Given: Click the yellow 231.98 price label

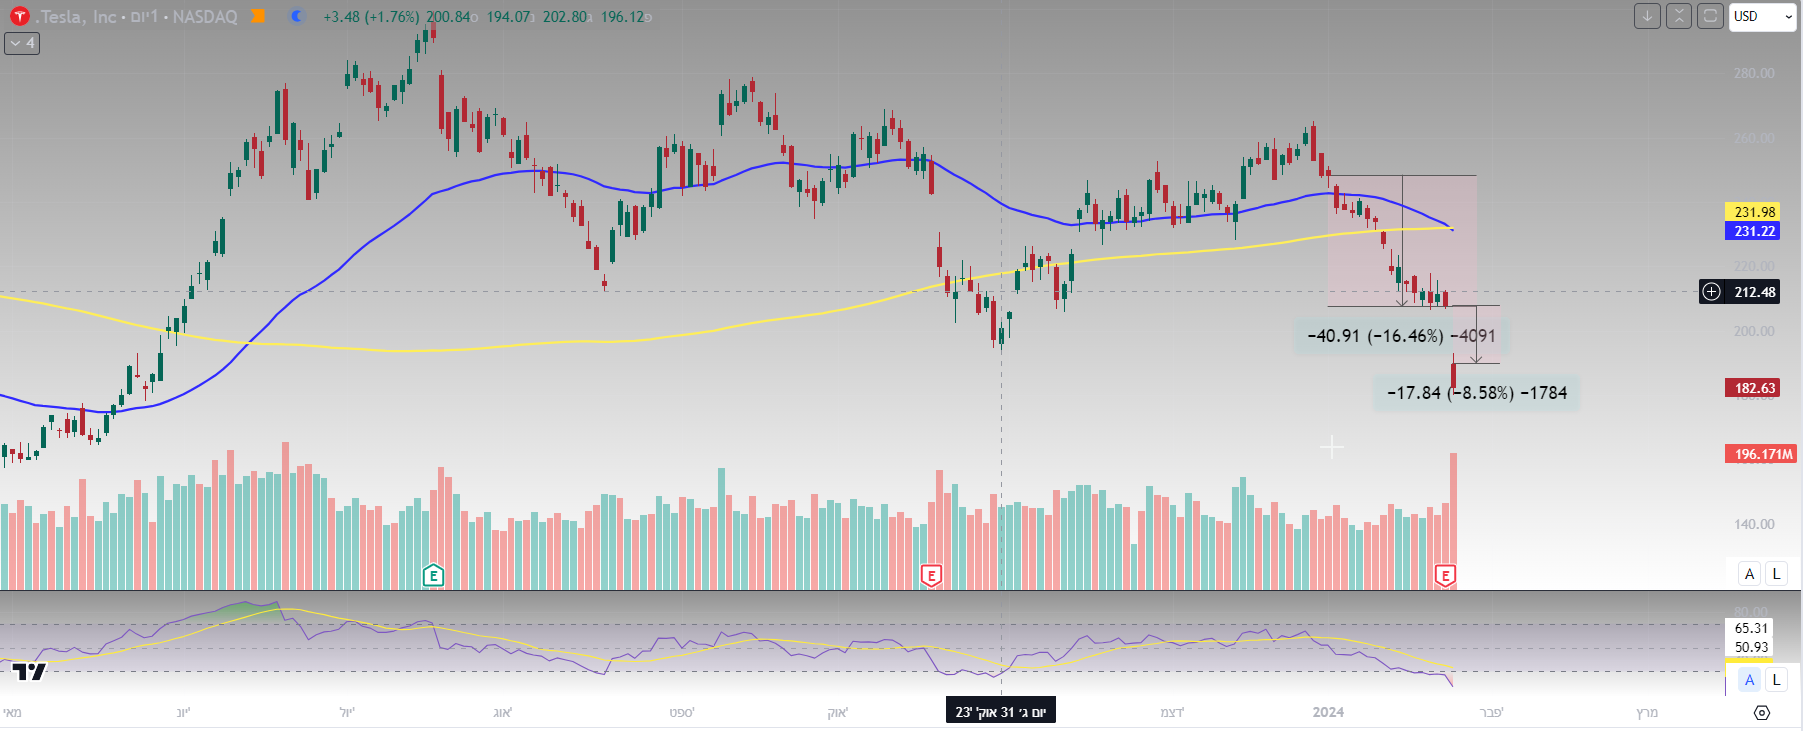Looking at the screenshot, I should 1753,212.
